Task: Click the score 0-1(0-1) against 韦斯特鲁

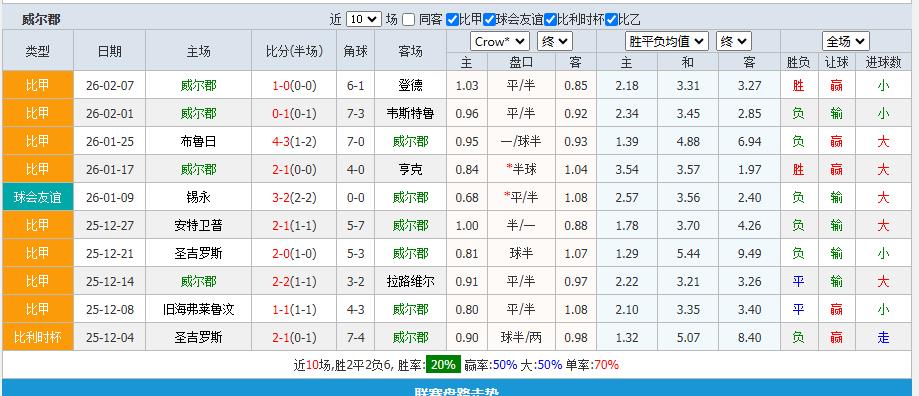Action: pyautogui.click(x=294, y=114)
